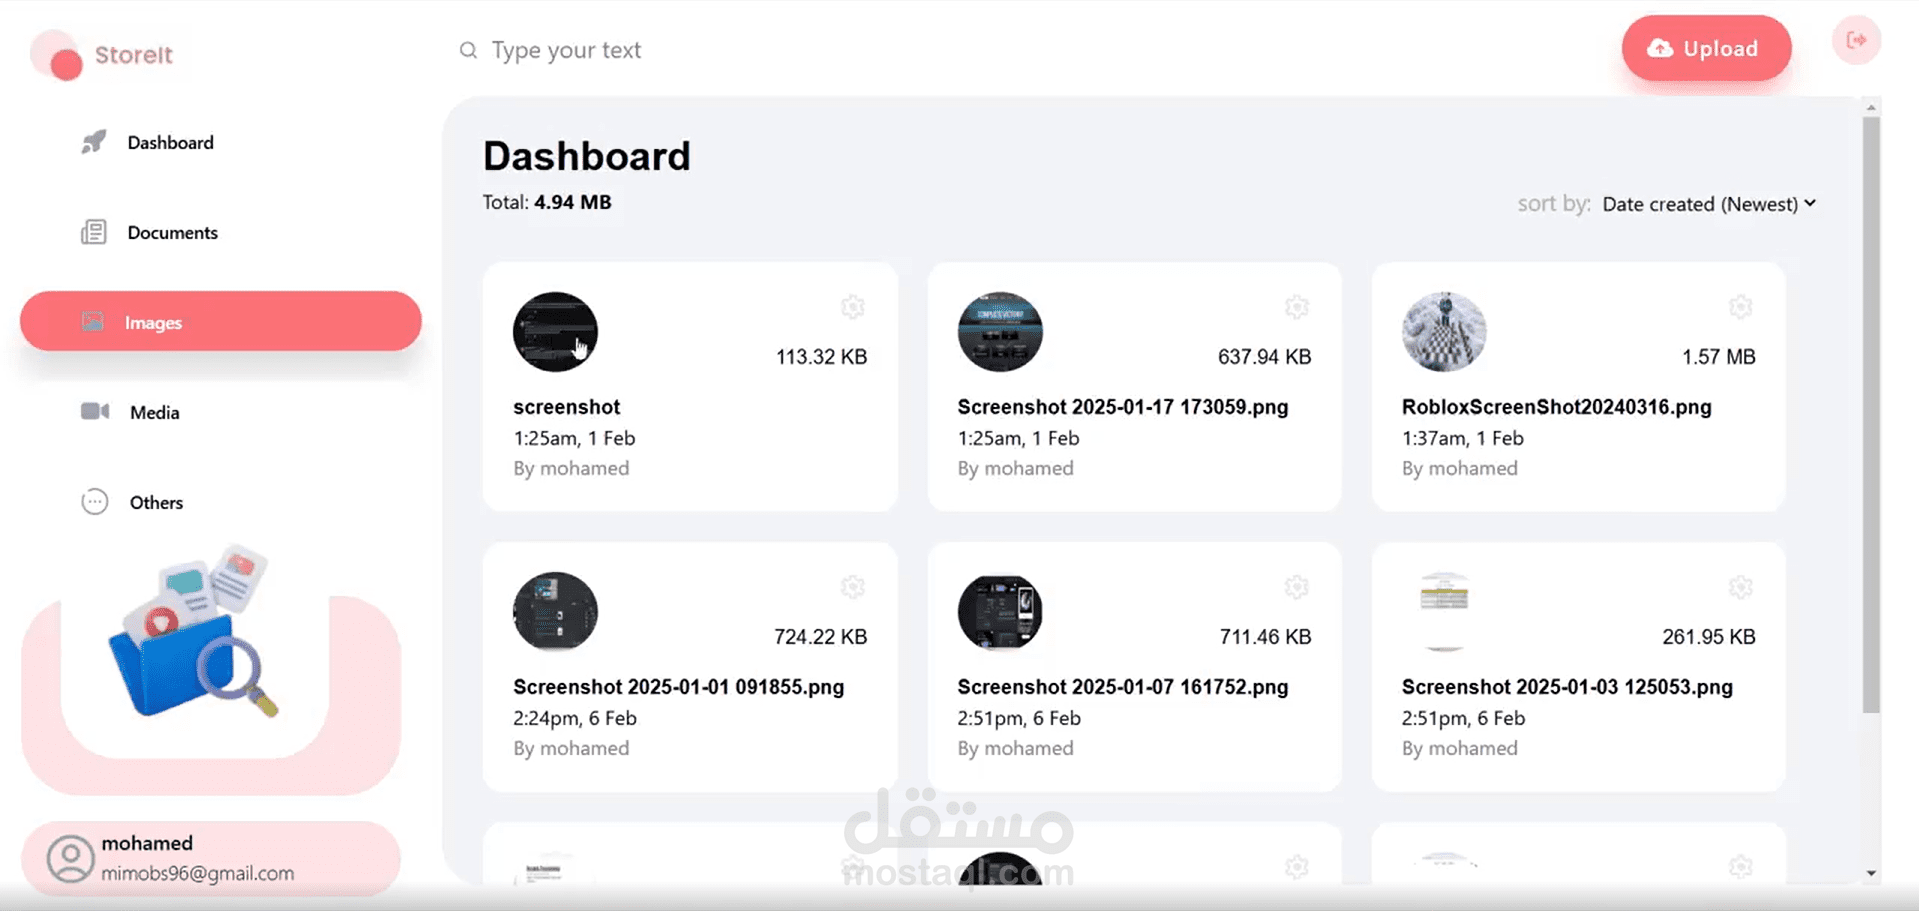
Task: Click the search magnifier icon
Action: (468, 50)
